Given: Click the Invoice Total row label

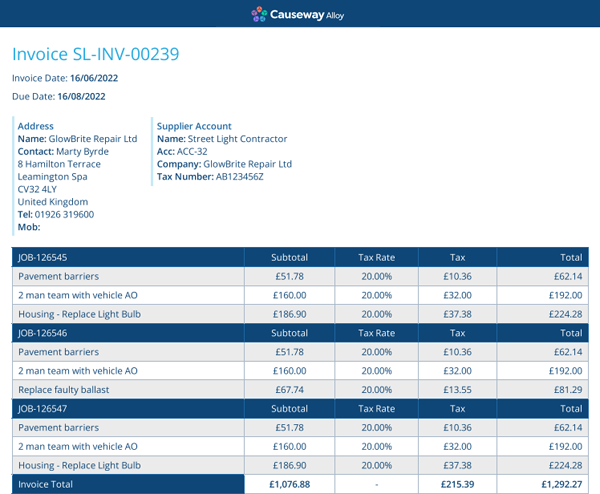Looking at the screenshot, I should coord(45,484).
